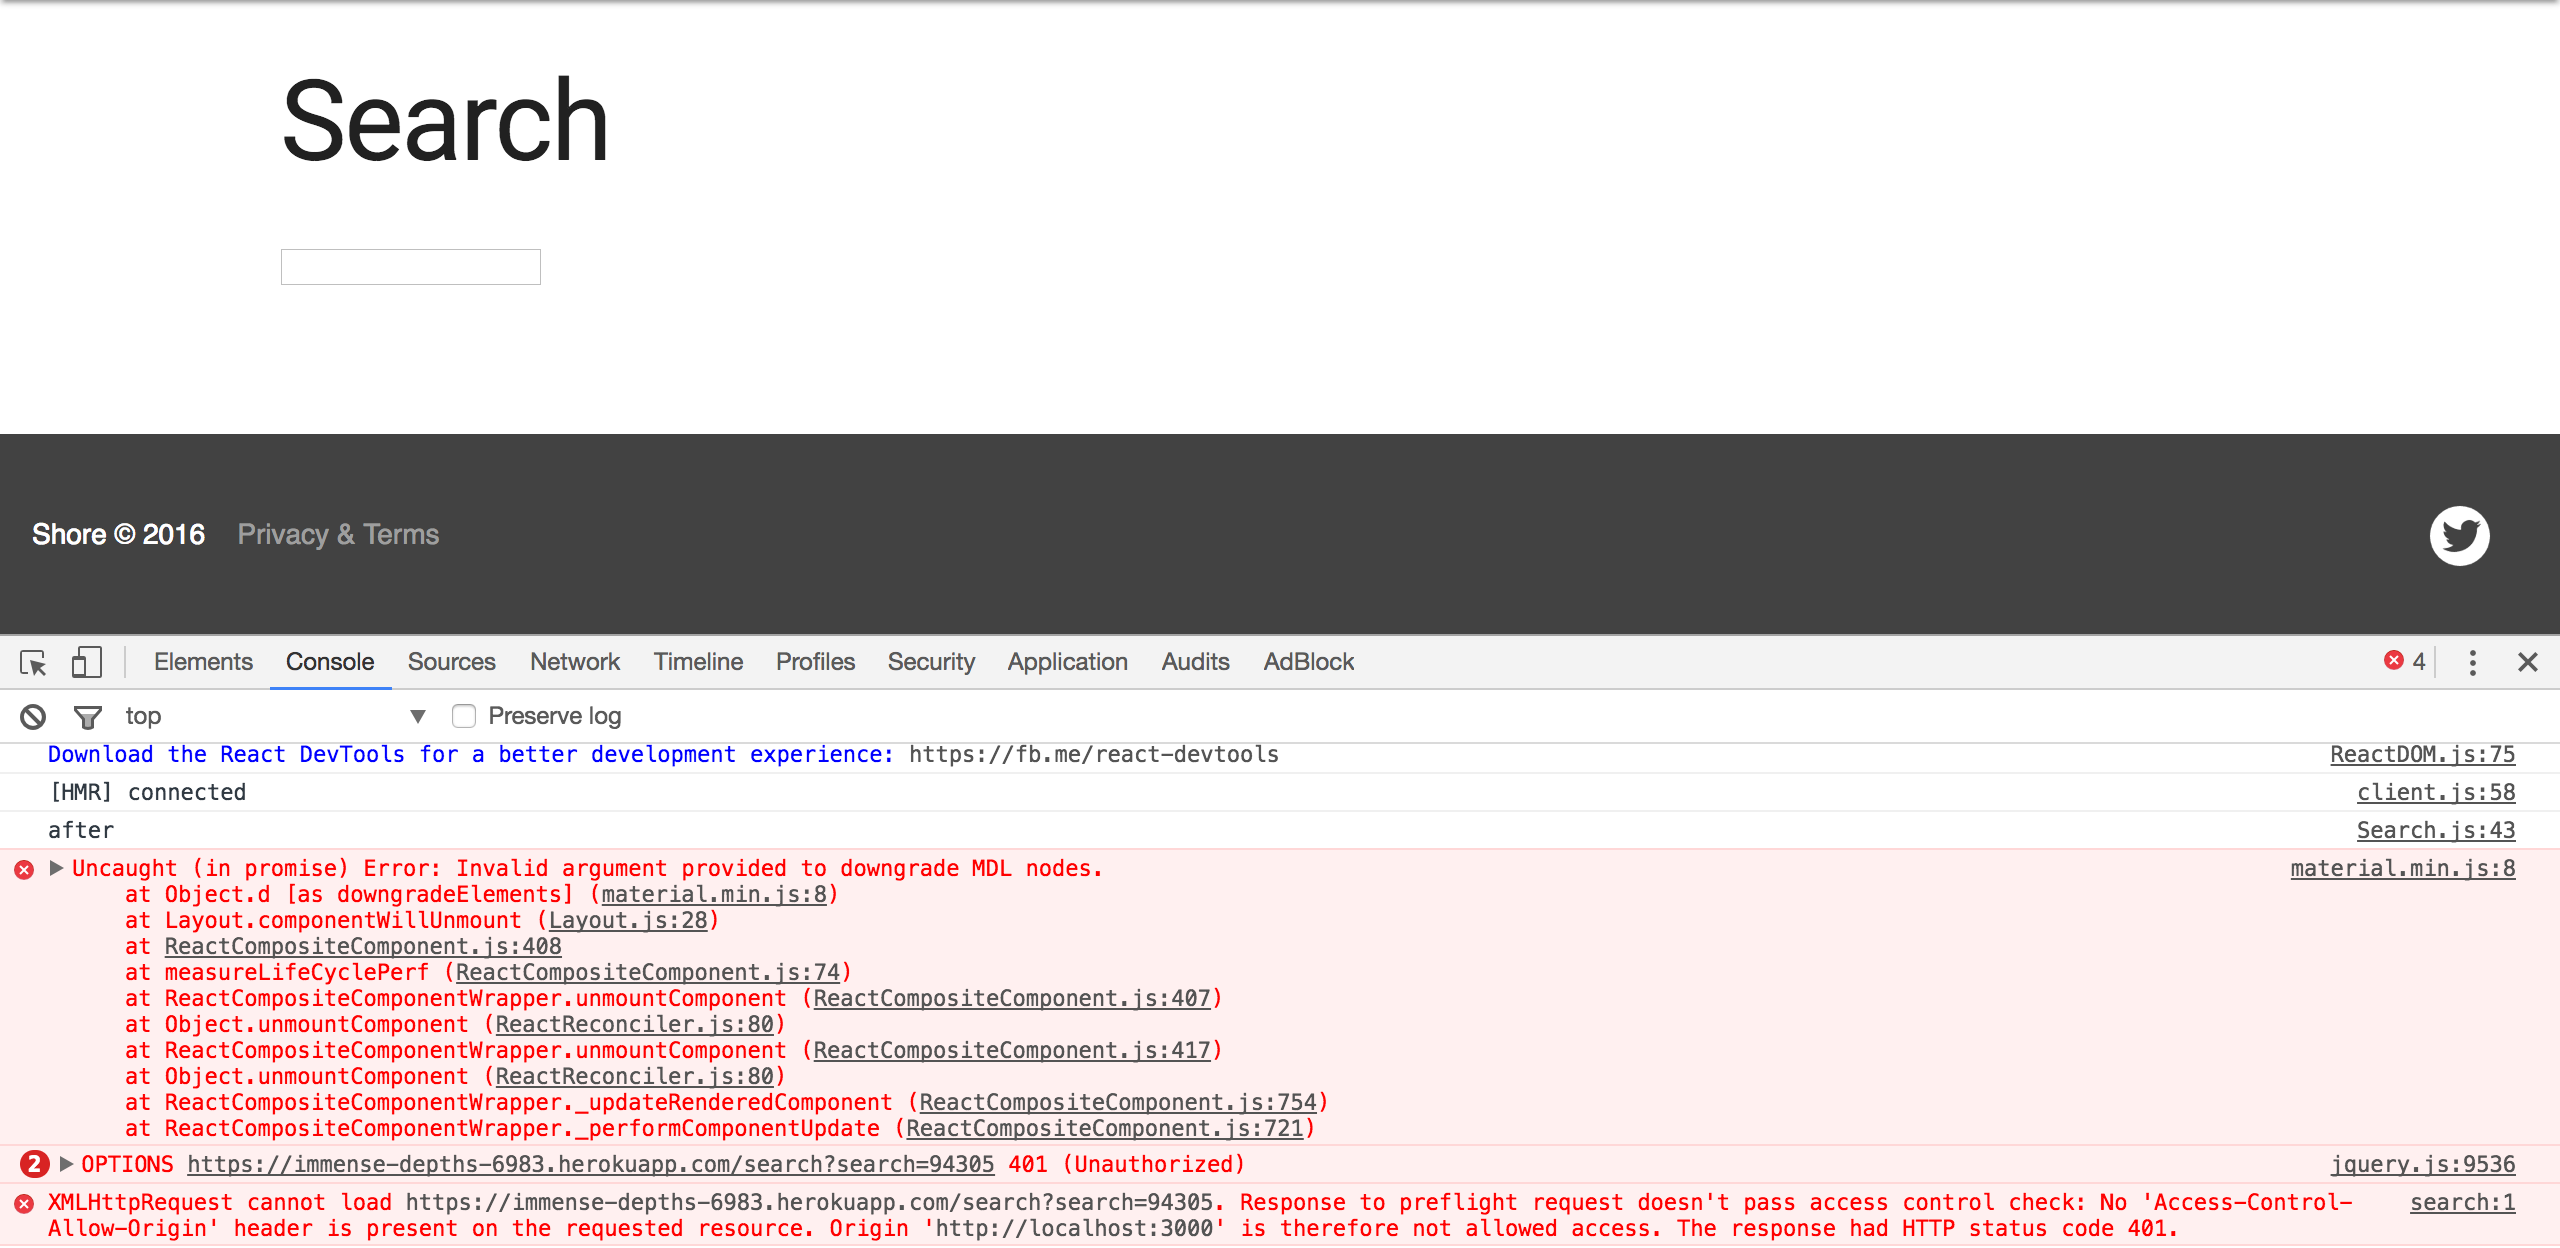Click the 'after' console log line

(81, 830)
